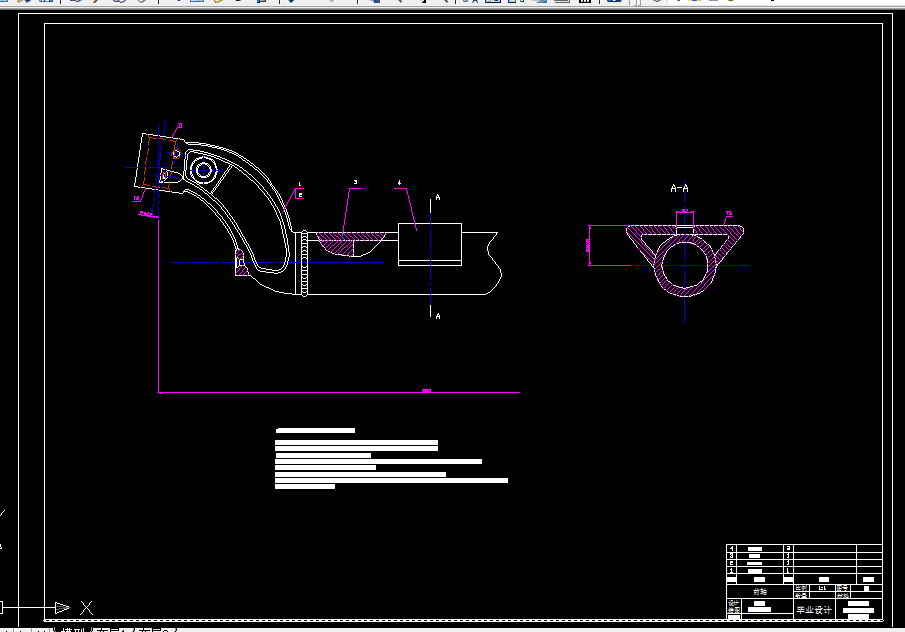Screen dimensions: 905x632
Task: Select the leader label 4 above the beam
Action: tap(399, 182)
